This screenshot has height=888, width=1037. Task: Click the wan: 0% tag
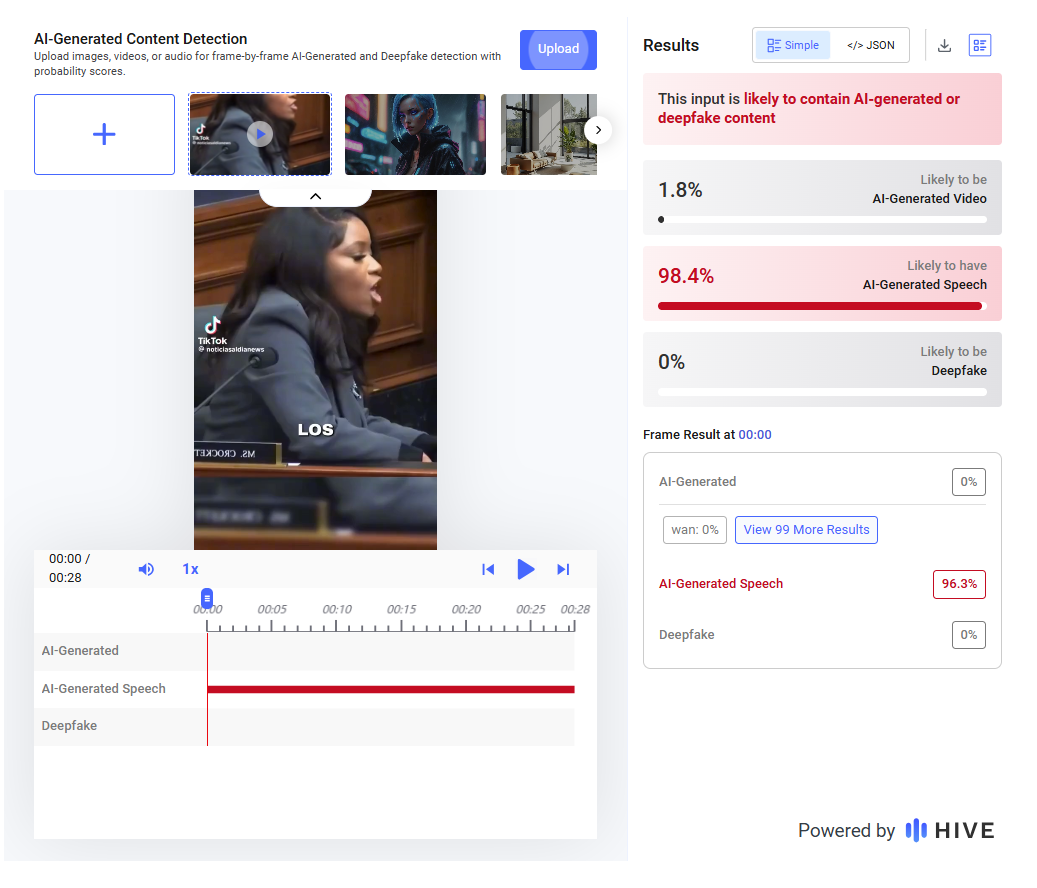point(695,530)
